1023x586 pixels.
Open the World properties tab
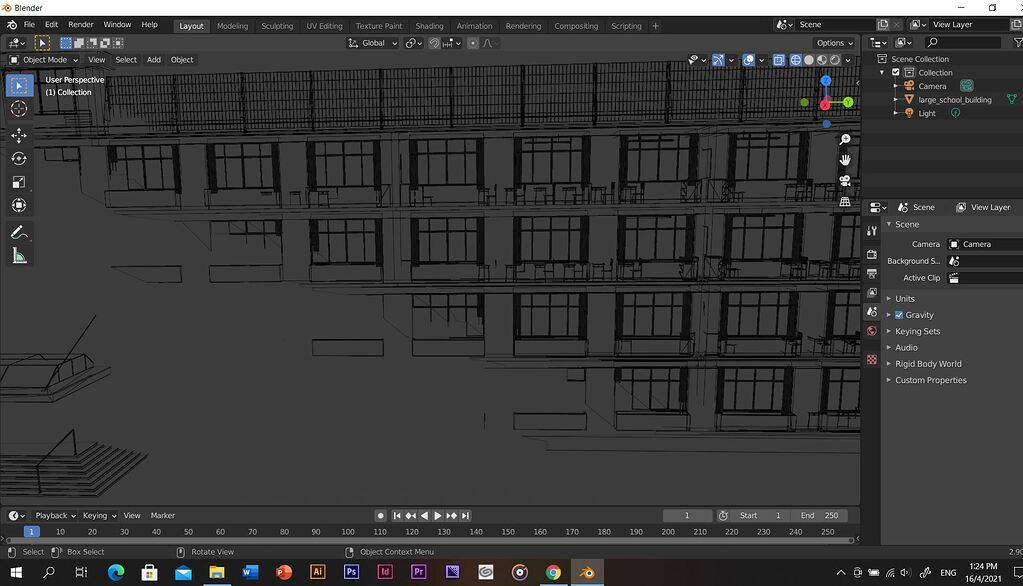[x=872, y=331]
